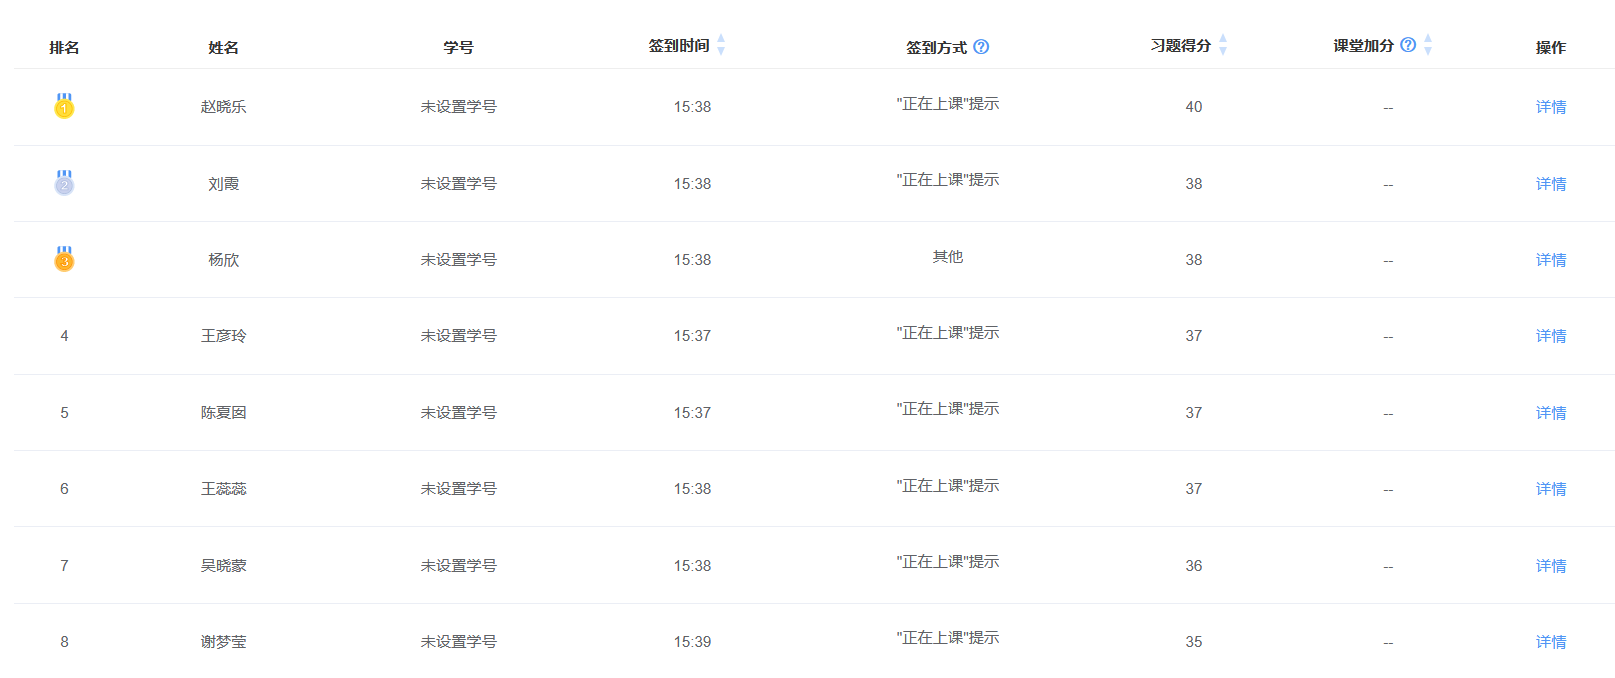The width and height of the screenshot is (1615, 678).
Task: Click the 其他 sign-in method cell
Action: point(947,257)
